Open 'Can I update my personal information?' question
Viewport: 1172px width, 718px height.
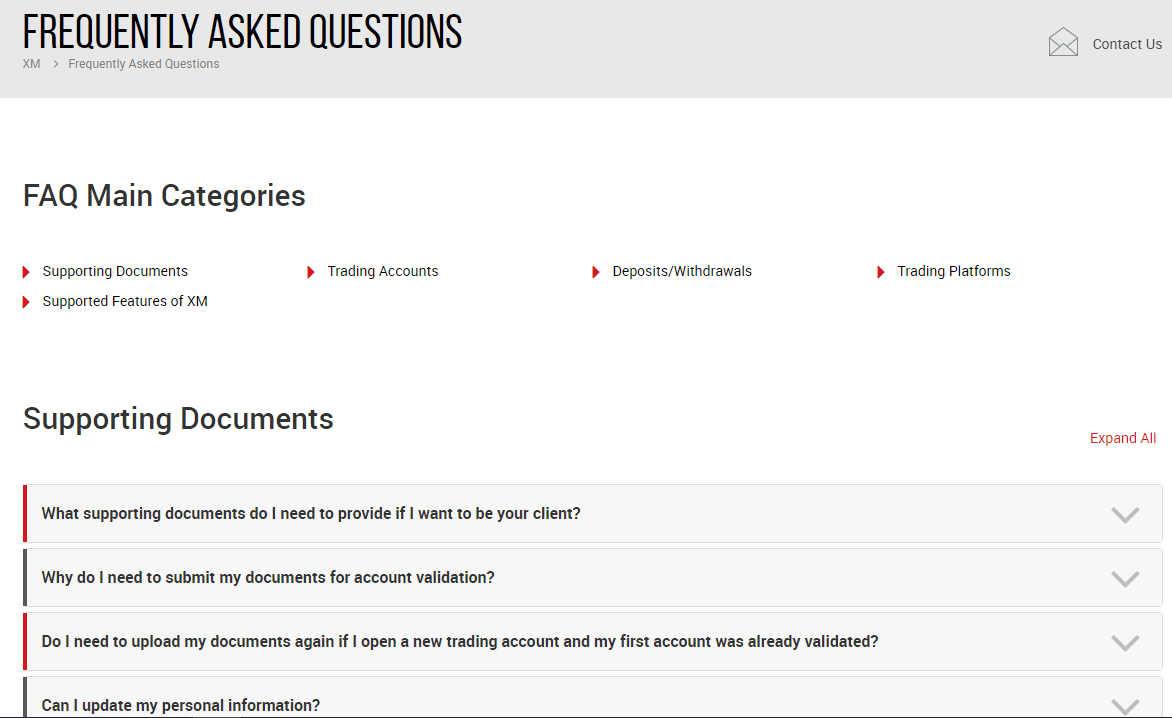[x=181, y=705]
